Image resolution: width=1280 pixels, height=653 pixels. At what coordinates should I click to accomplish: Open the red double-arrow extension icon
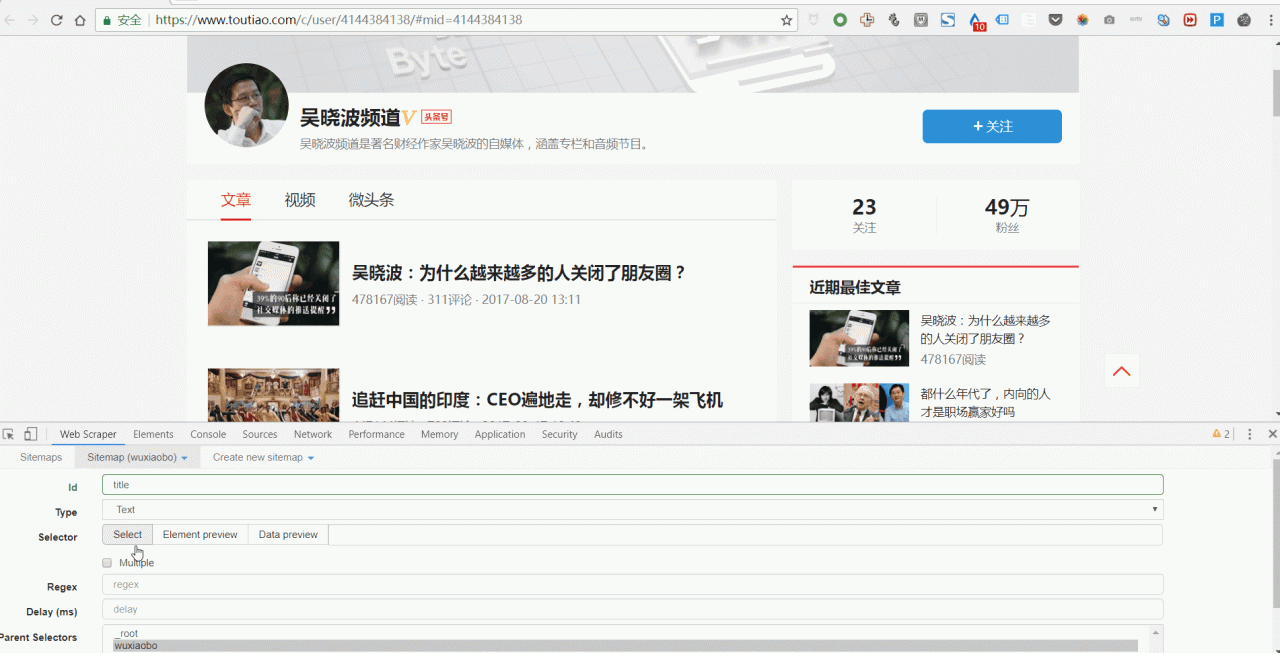1190,20
